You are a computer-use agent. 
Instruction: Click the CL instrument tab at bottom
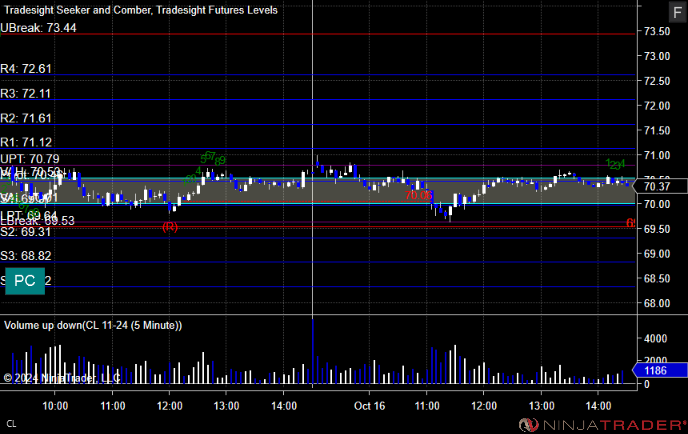11,424
